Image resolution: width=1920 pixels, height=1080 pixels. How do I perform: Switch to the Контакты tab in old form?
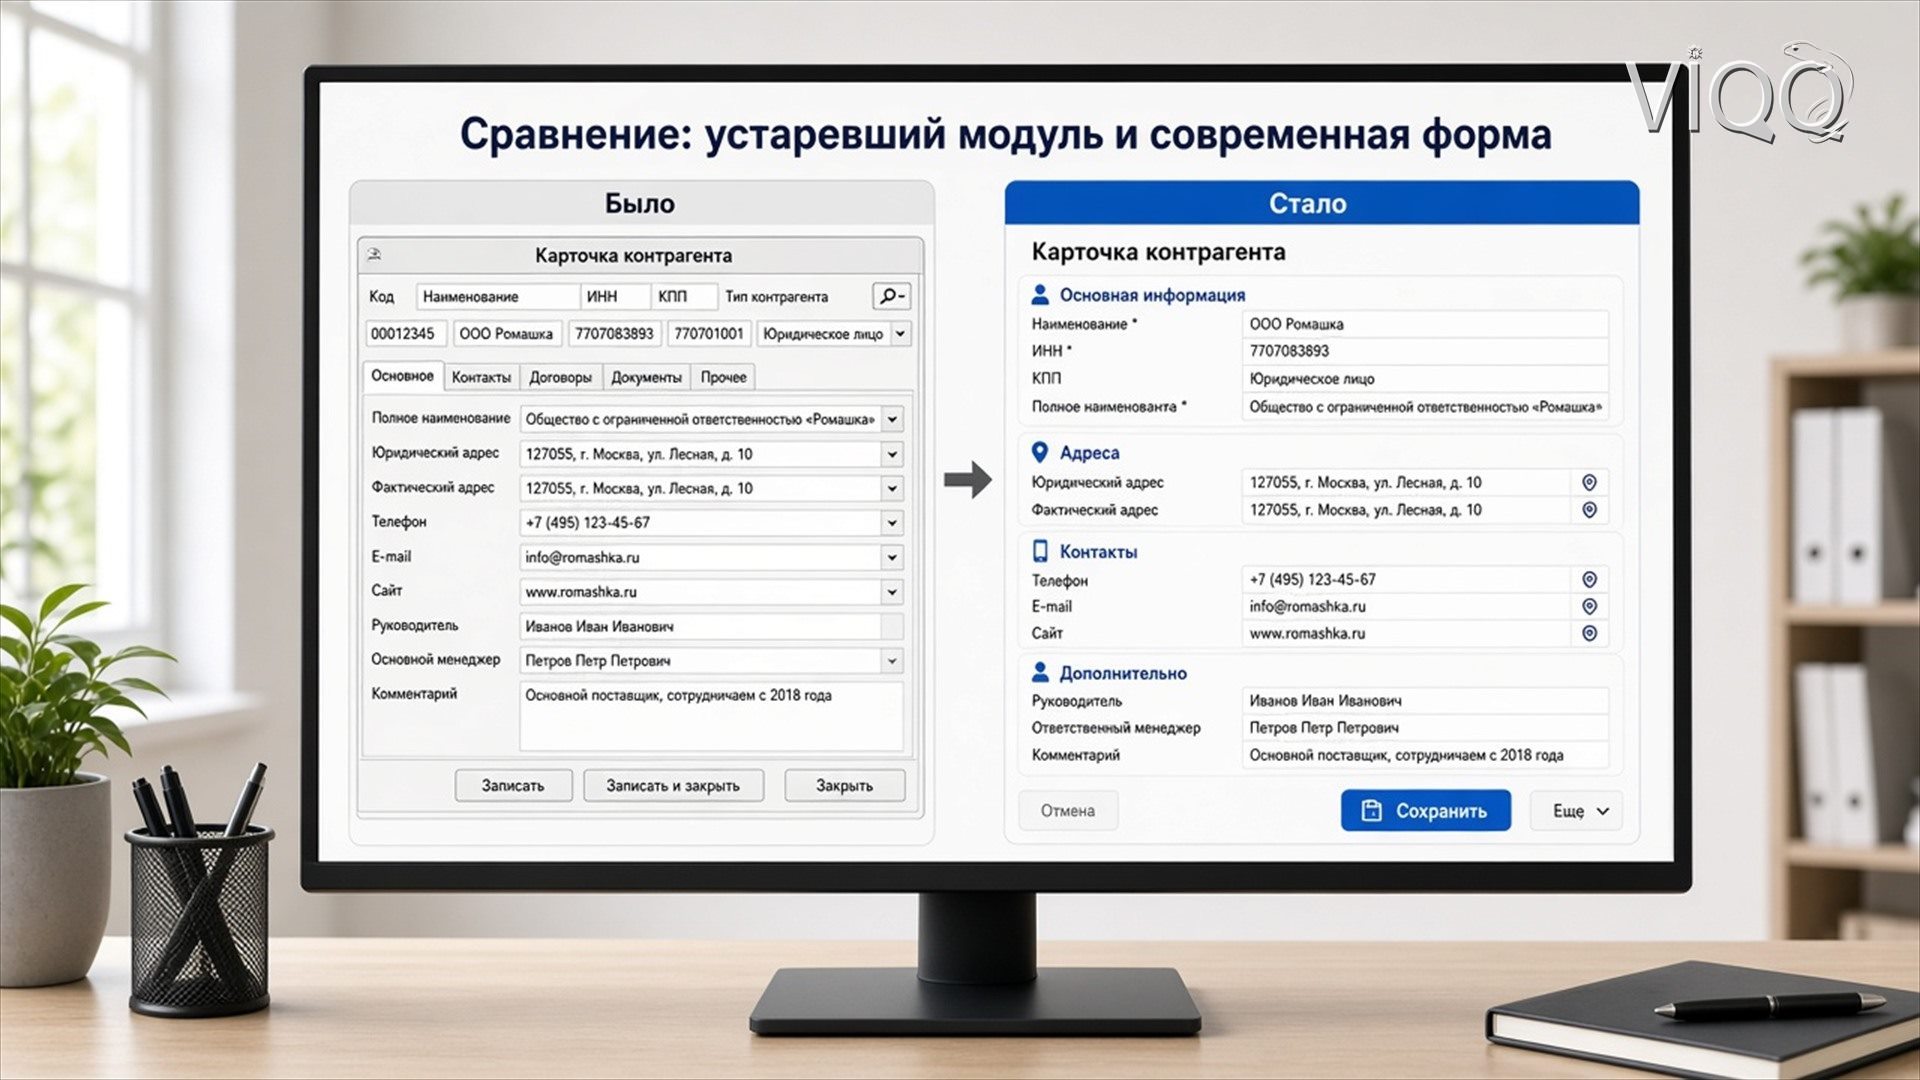click(x=481, y=377)
